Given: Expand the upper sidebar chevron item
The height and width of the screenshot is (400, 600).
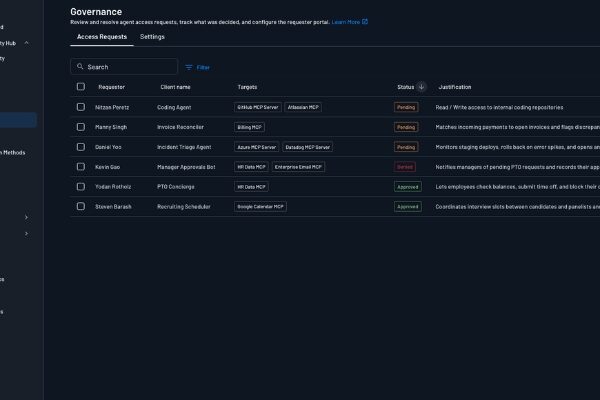Looking at the screenshot, I should pyautogui.click(x=26, y=217).
